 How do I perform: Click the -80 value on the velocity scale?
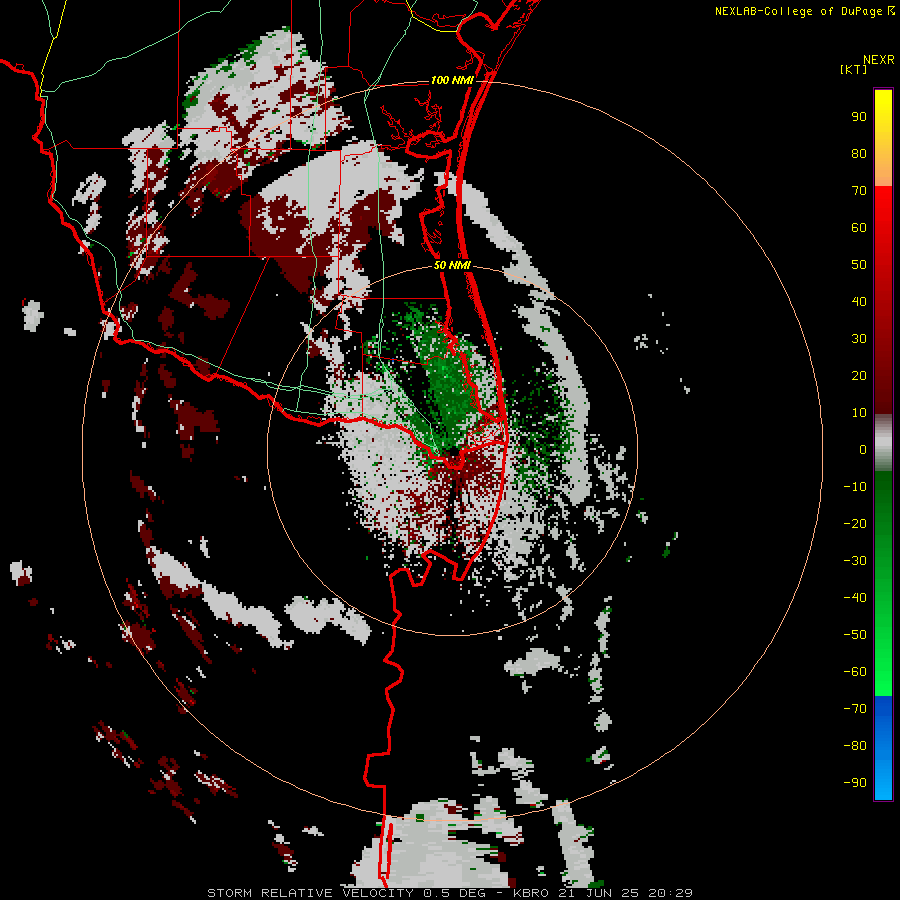click(855, 746)
